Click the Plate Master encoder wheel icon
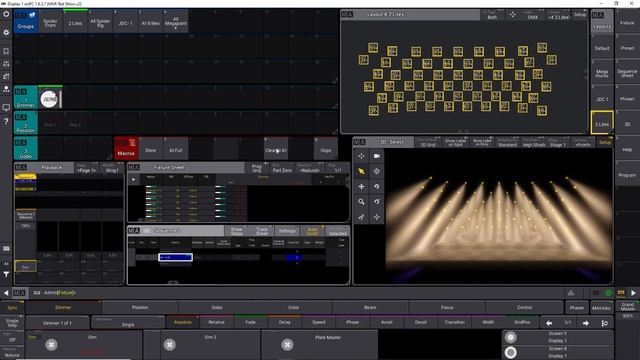Screen dimensions: 640x360 pyautogui.click(x=287, y=345)
